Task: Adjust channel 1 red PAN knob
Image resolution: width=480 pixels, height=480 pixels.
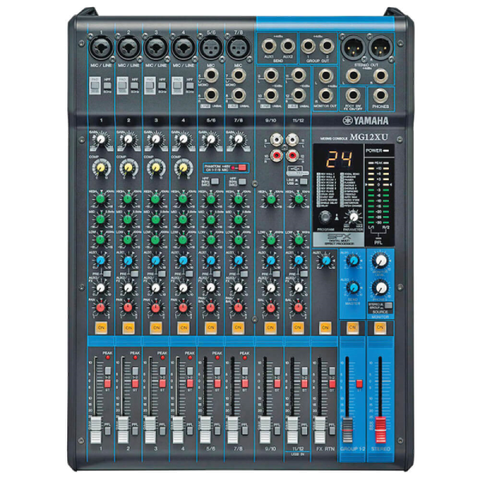Action: pos(101,308)
